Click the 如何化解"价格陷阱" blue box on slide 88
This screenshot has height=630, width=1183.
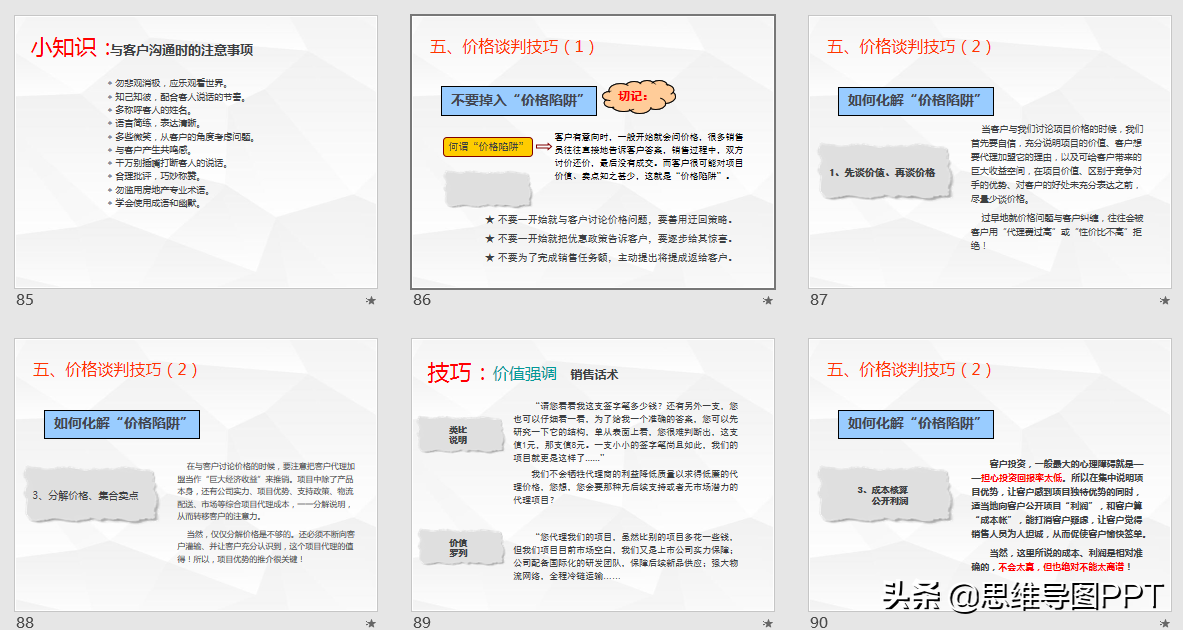click(x=121, y=424)
